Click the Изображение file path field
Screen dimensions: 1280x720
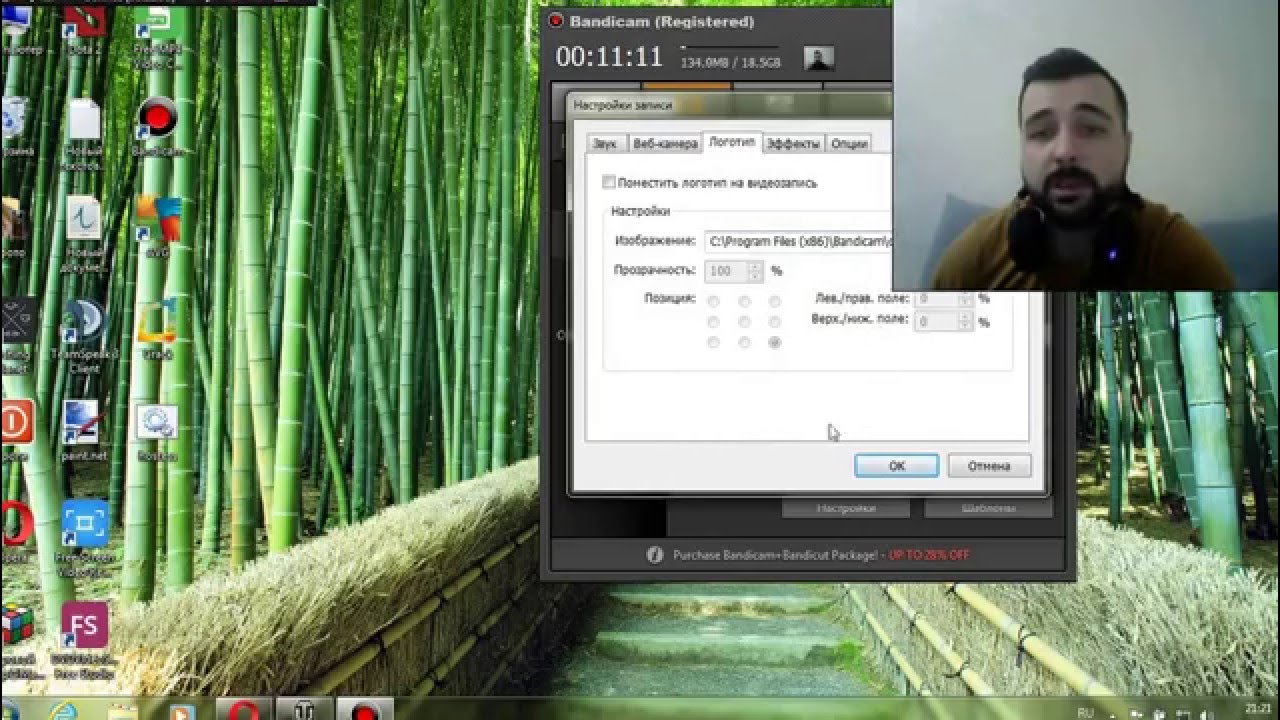point(798,241)
